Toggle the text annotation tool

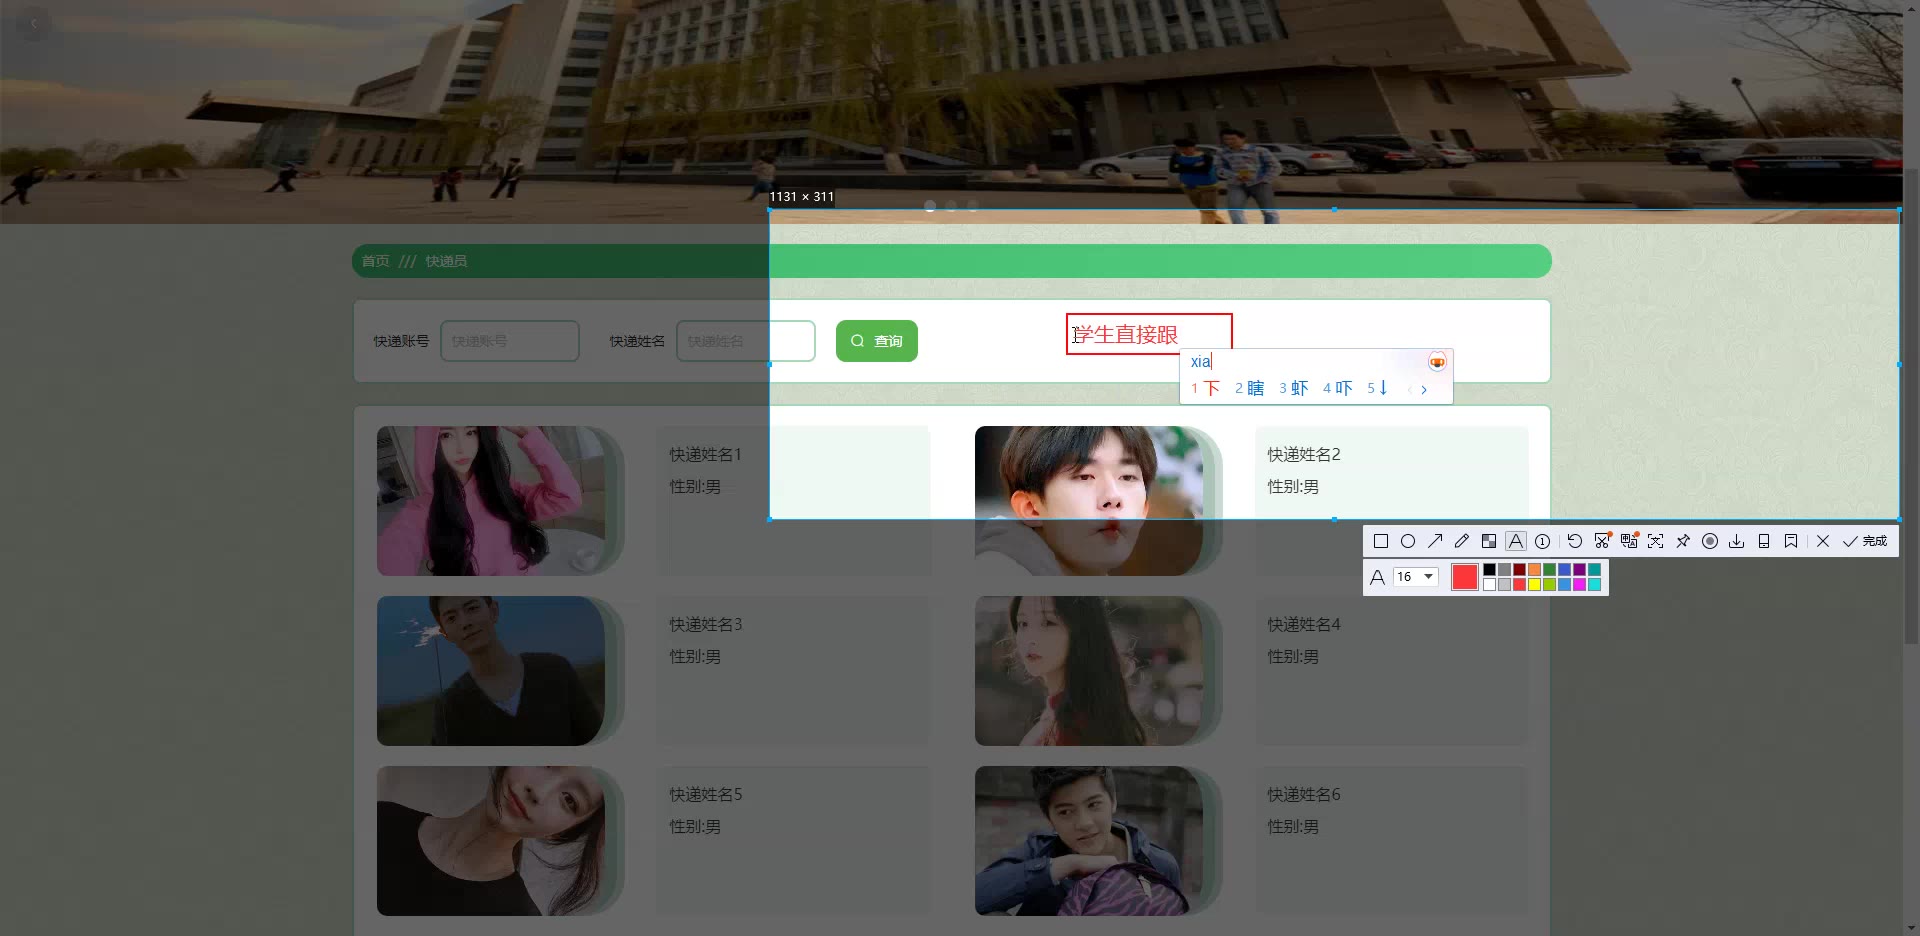click(1516, 541)
